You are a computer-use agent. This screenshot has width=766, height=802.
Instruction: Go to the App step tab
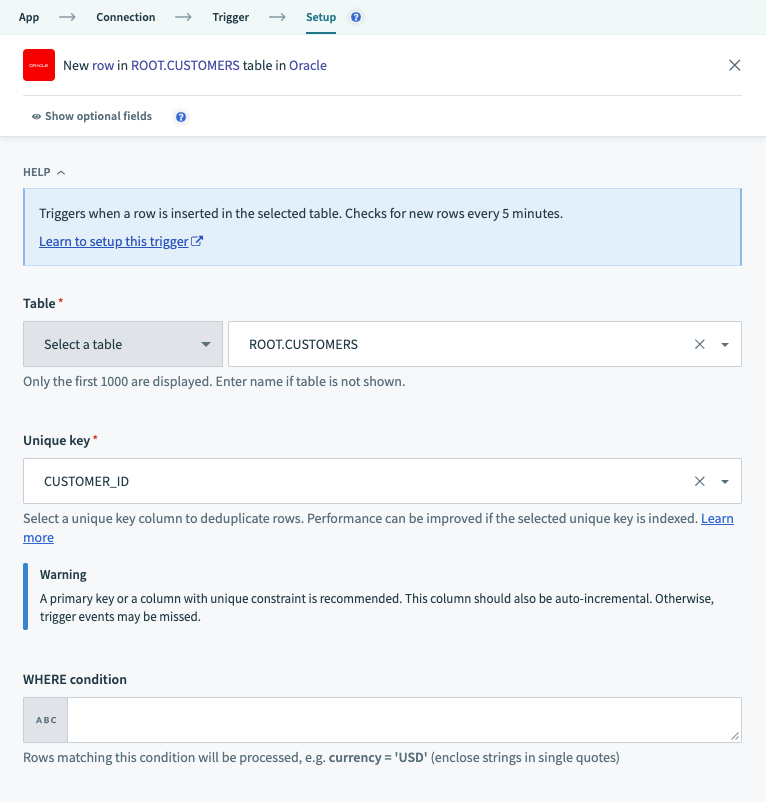pos(29,17)
